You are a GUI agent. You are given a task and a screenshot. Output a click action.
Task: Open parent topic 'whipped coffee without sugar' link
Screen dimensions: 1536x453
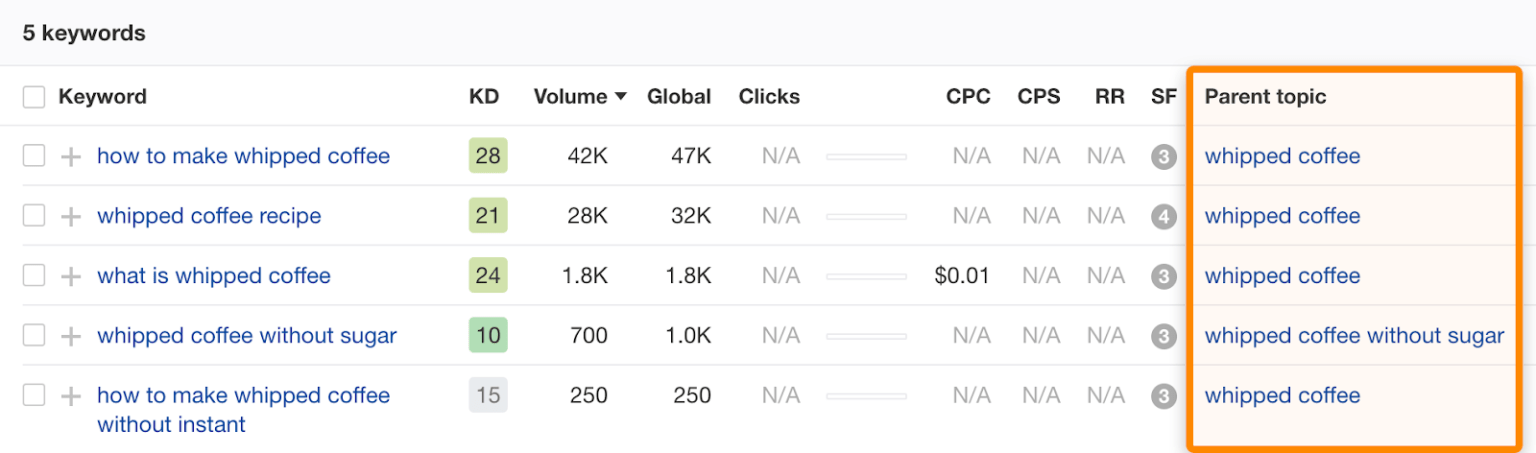pos(1354,336)
